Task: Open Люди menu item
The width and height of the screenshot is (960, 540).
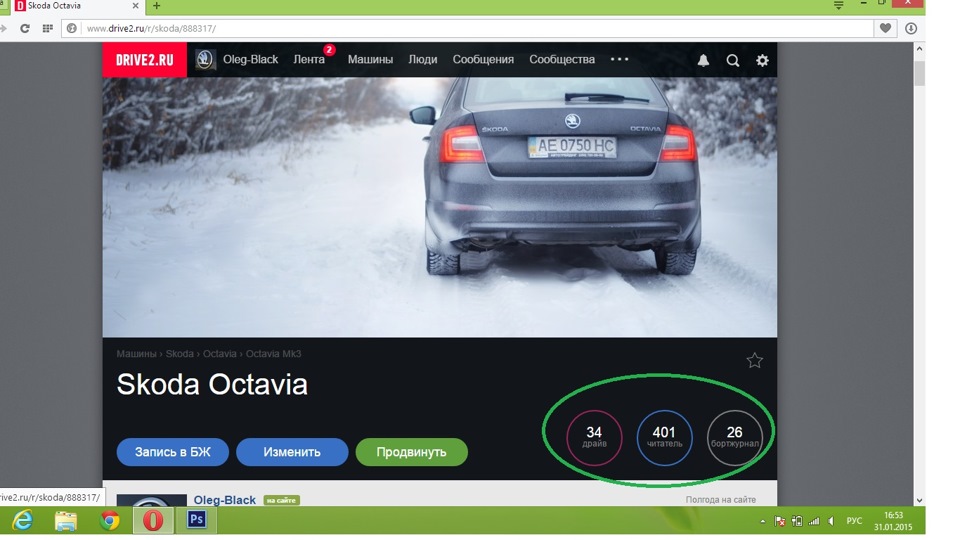Action: [x=423, y=59]
